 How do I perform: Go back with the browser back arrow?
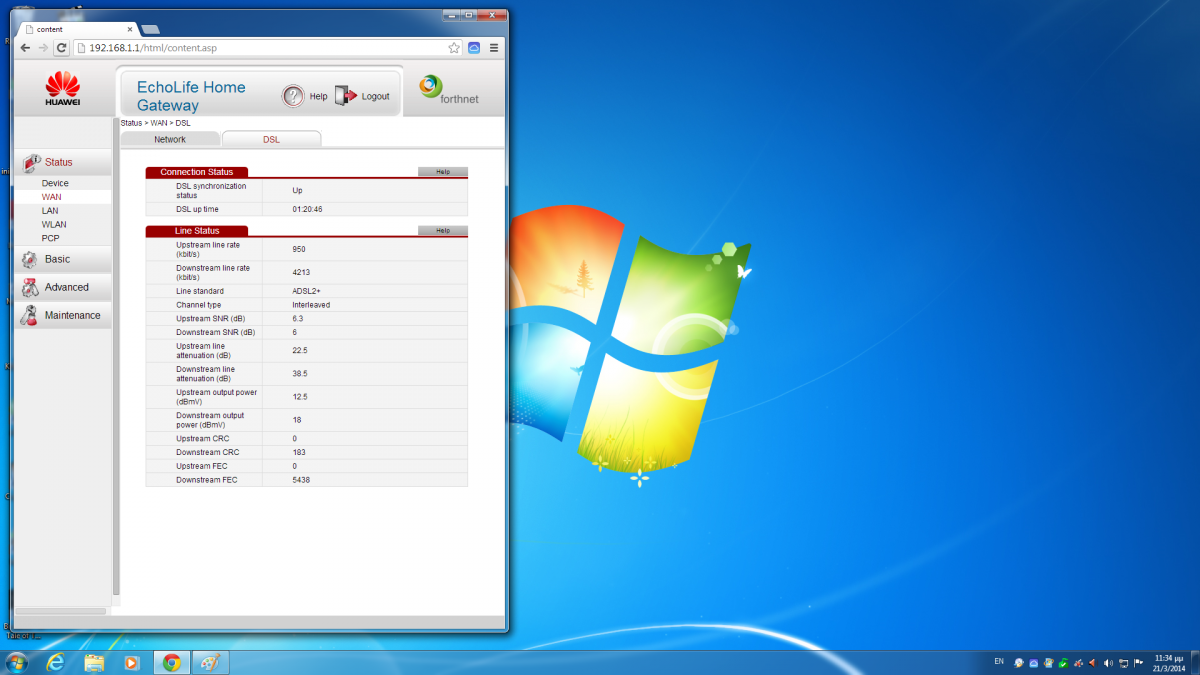click(x=25, y=47)
